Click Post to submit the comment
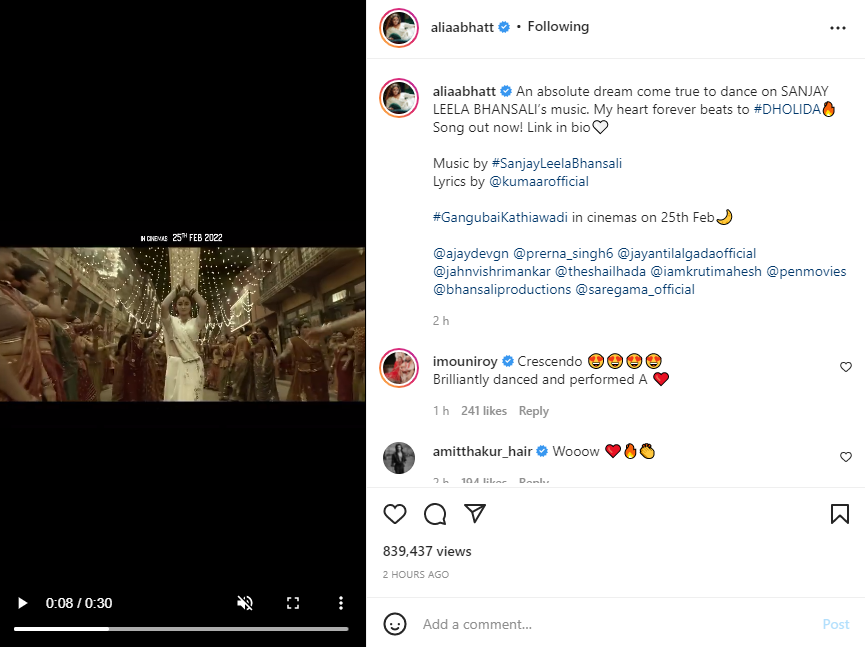 [x=836, y=624]
